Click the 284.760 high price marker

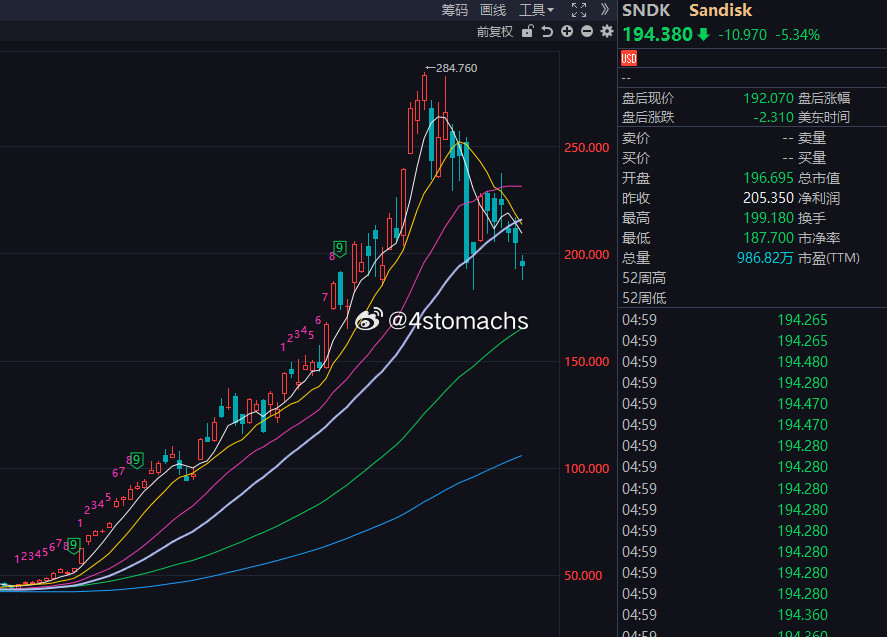pos(451,68)
